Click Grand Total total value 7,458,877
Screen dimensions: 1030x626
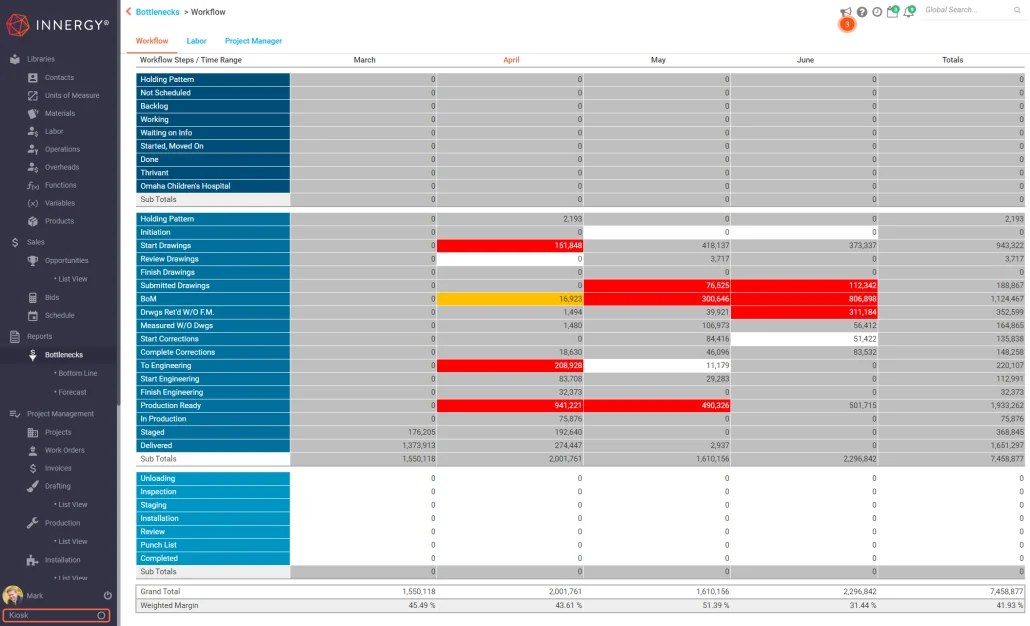pyautogui.click(x=1006, y=592)
